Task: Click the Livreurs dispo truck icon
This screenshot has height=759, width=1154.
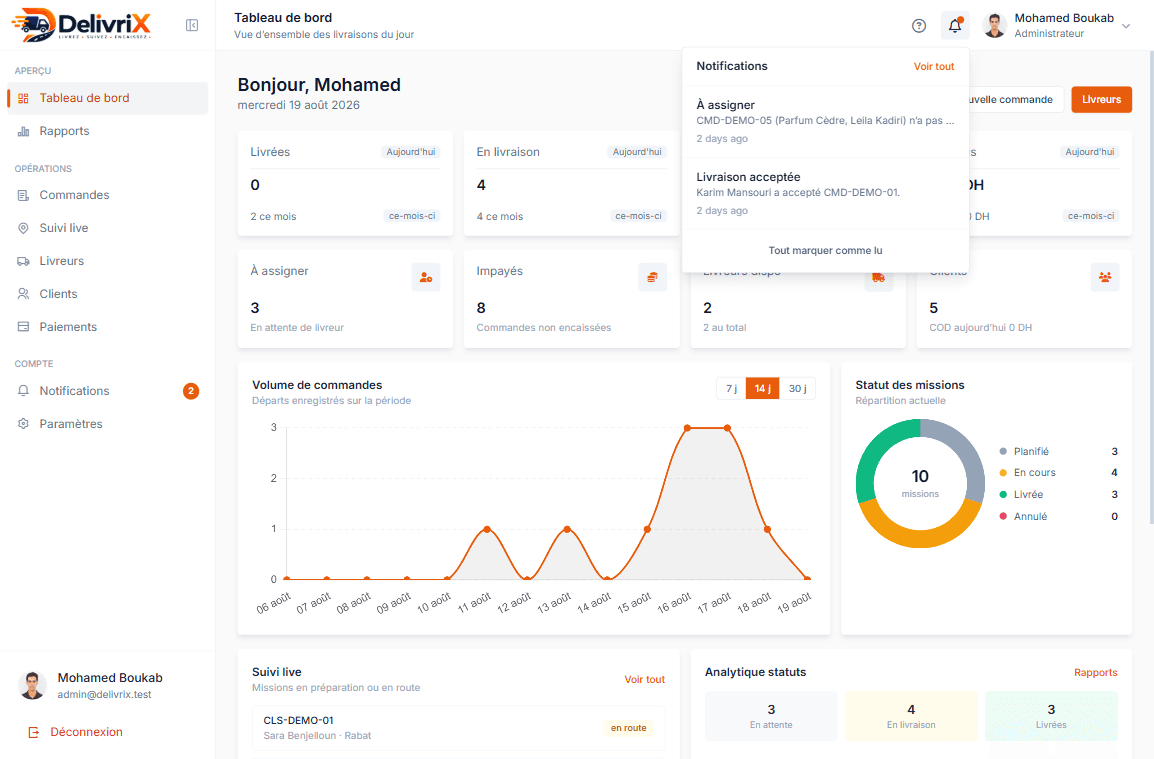Action: (x=878, y=278)
